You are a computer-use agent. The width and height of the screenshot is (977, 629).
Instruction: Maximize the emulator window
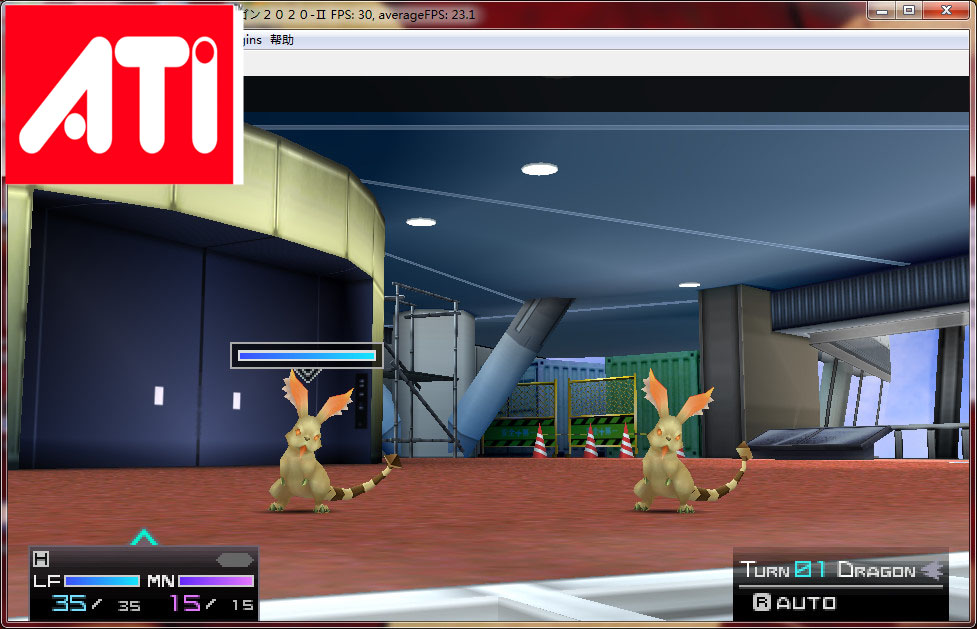909,11
